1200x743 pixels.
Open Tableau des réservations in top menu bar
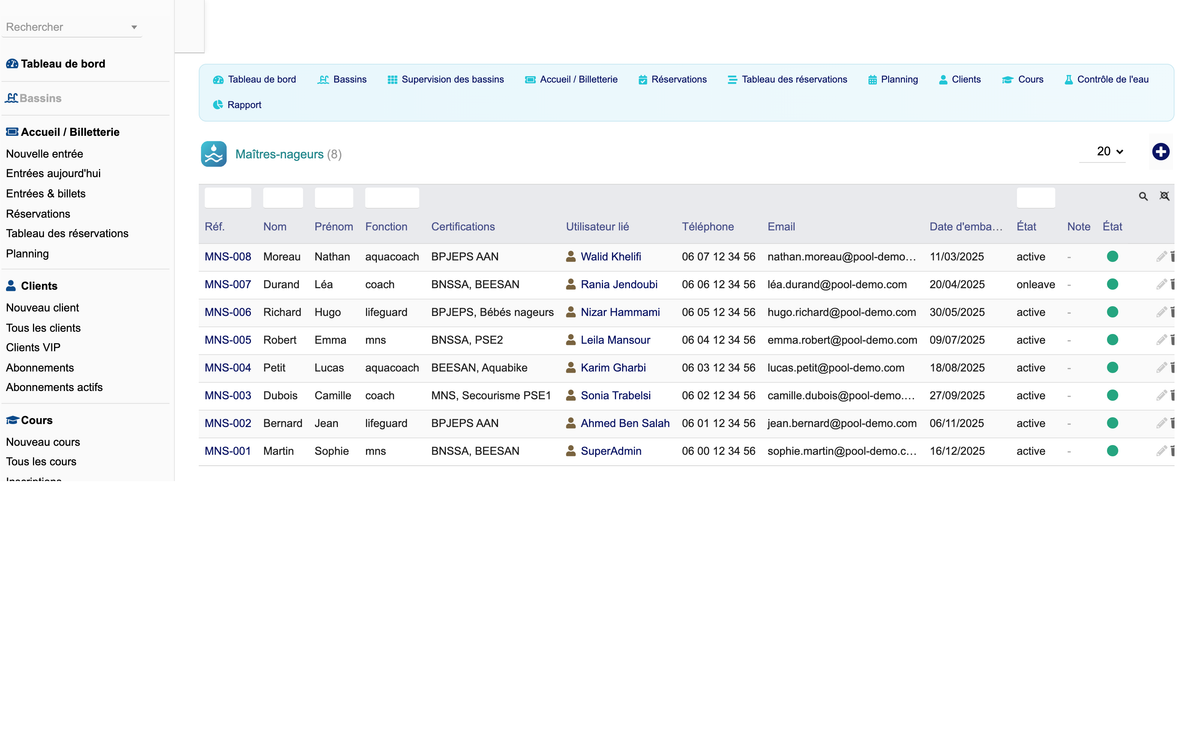click(787, 80)
